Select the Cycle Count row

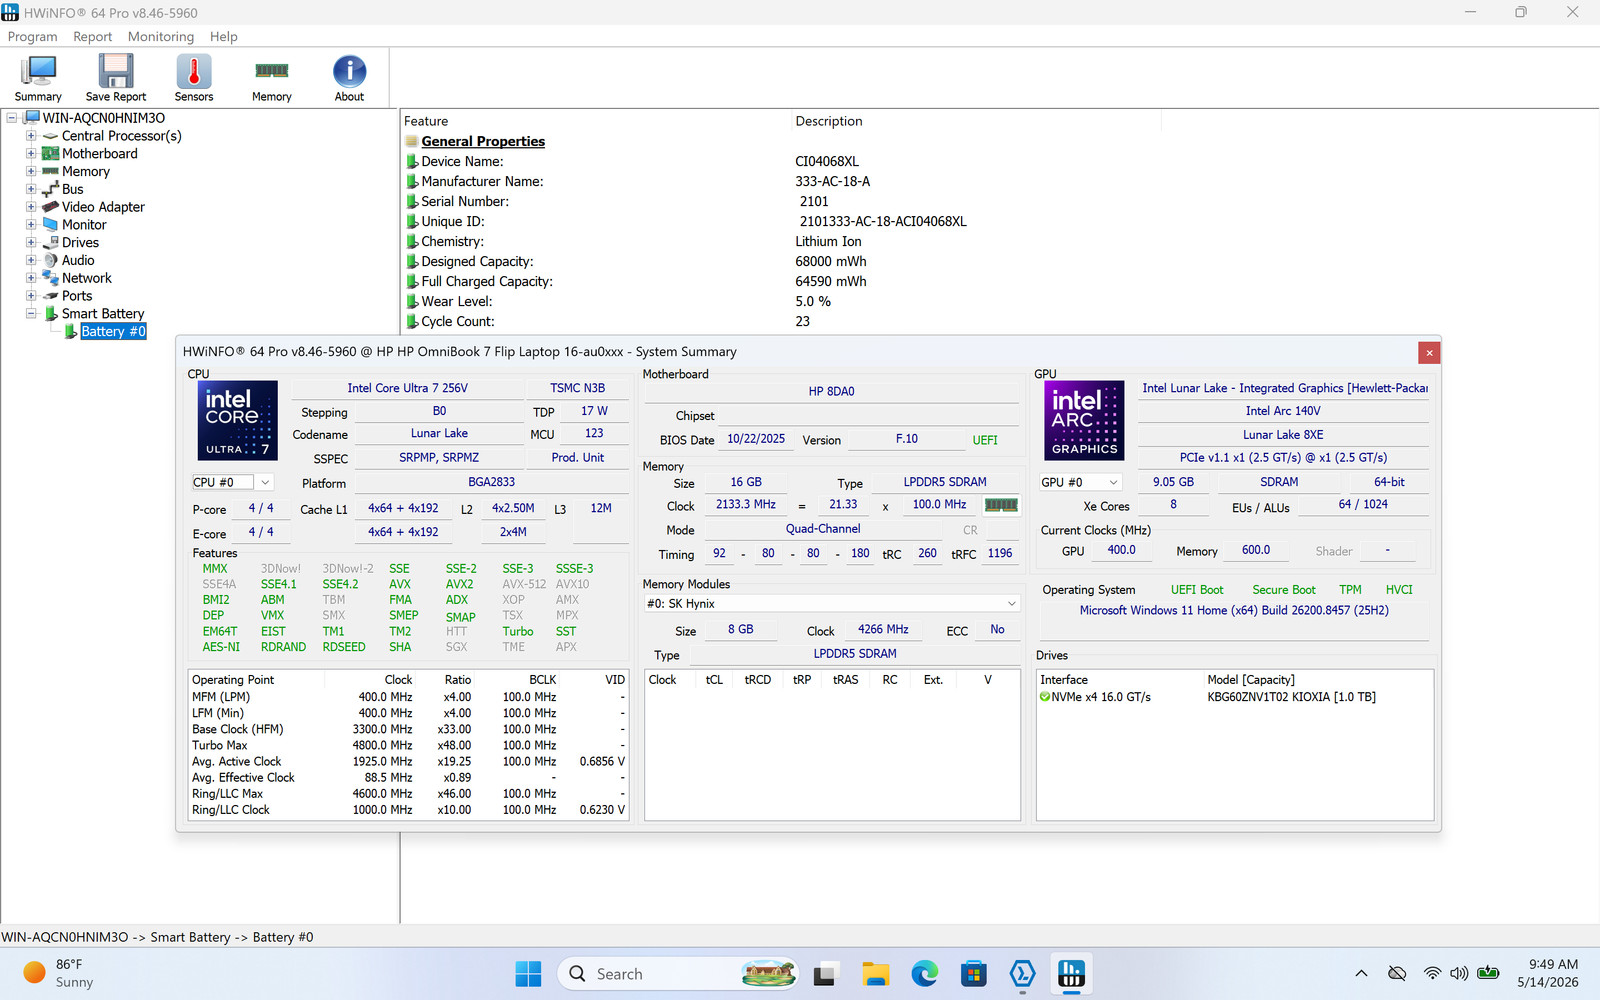[x=608, y=322]
